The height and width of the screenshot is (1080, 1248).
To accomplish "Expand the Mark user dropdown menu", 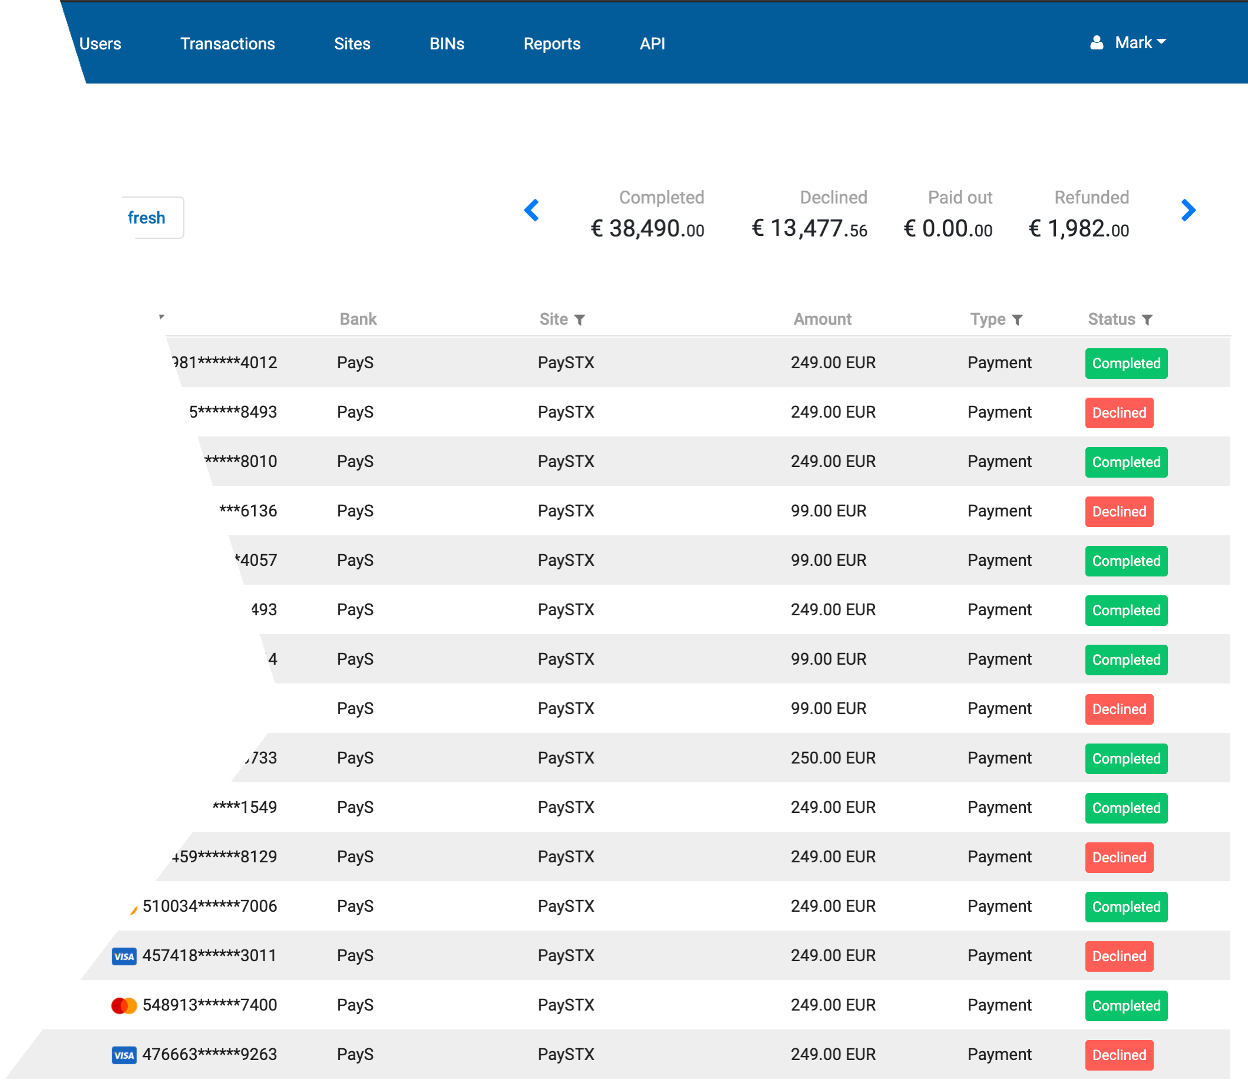I will pyautogui.click(x=1140, y=43).
